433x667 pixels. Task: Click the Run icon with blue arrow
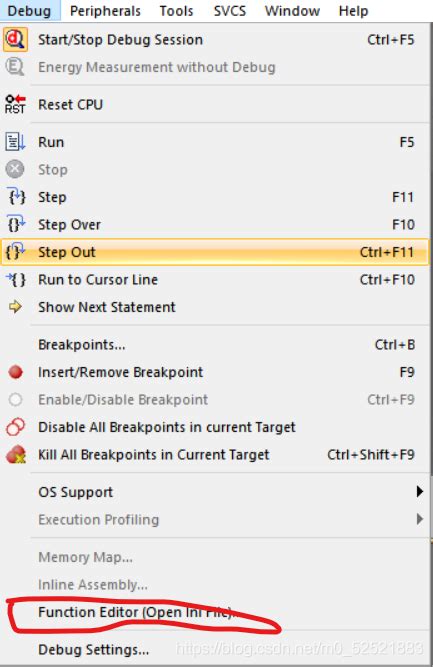[15, 142]
